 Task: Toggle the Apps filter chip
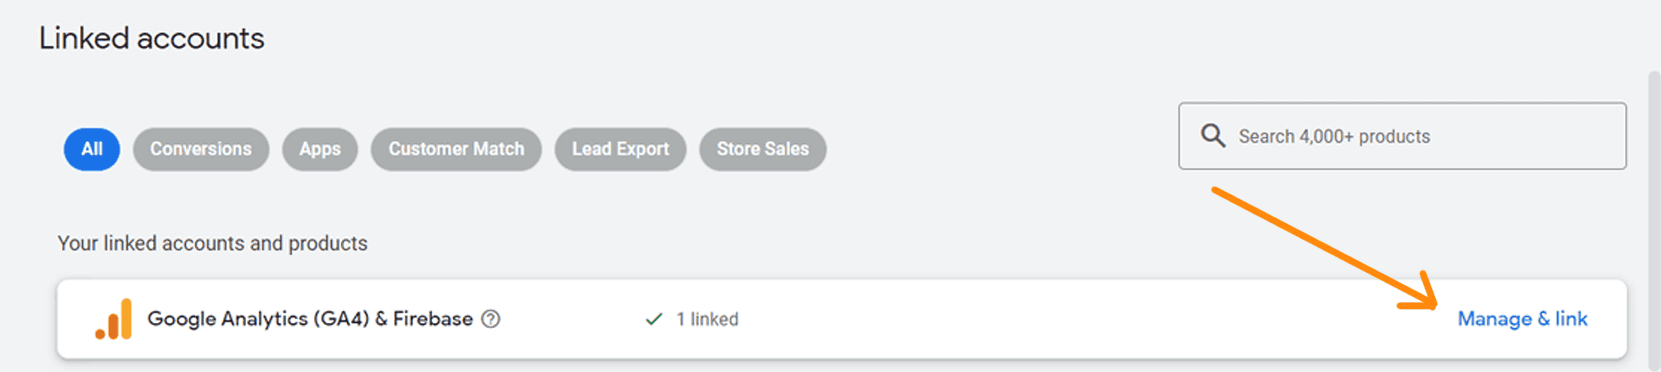(320, 149)
